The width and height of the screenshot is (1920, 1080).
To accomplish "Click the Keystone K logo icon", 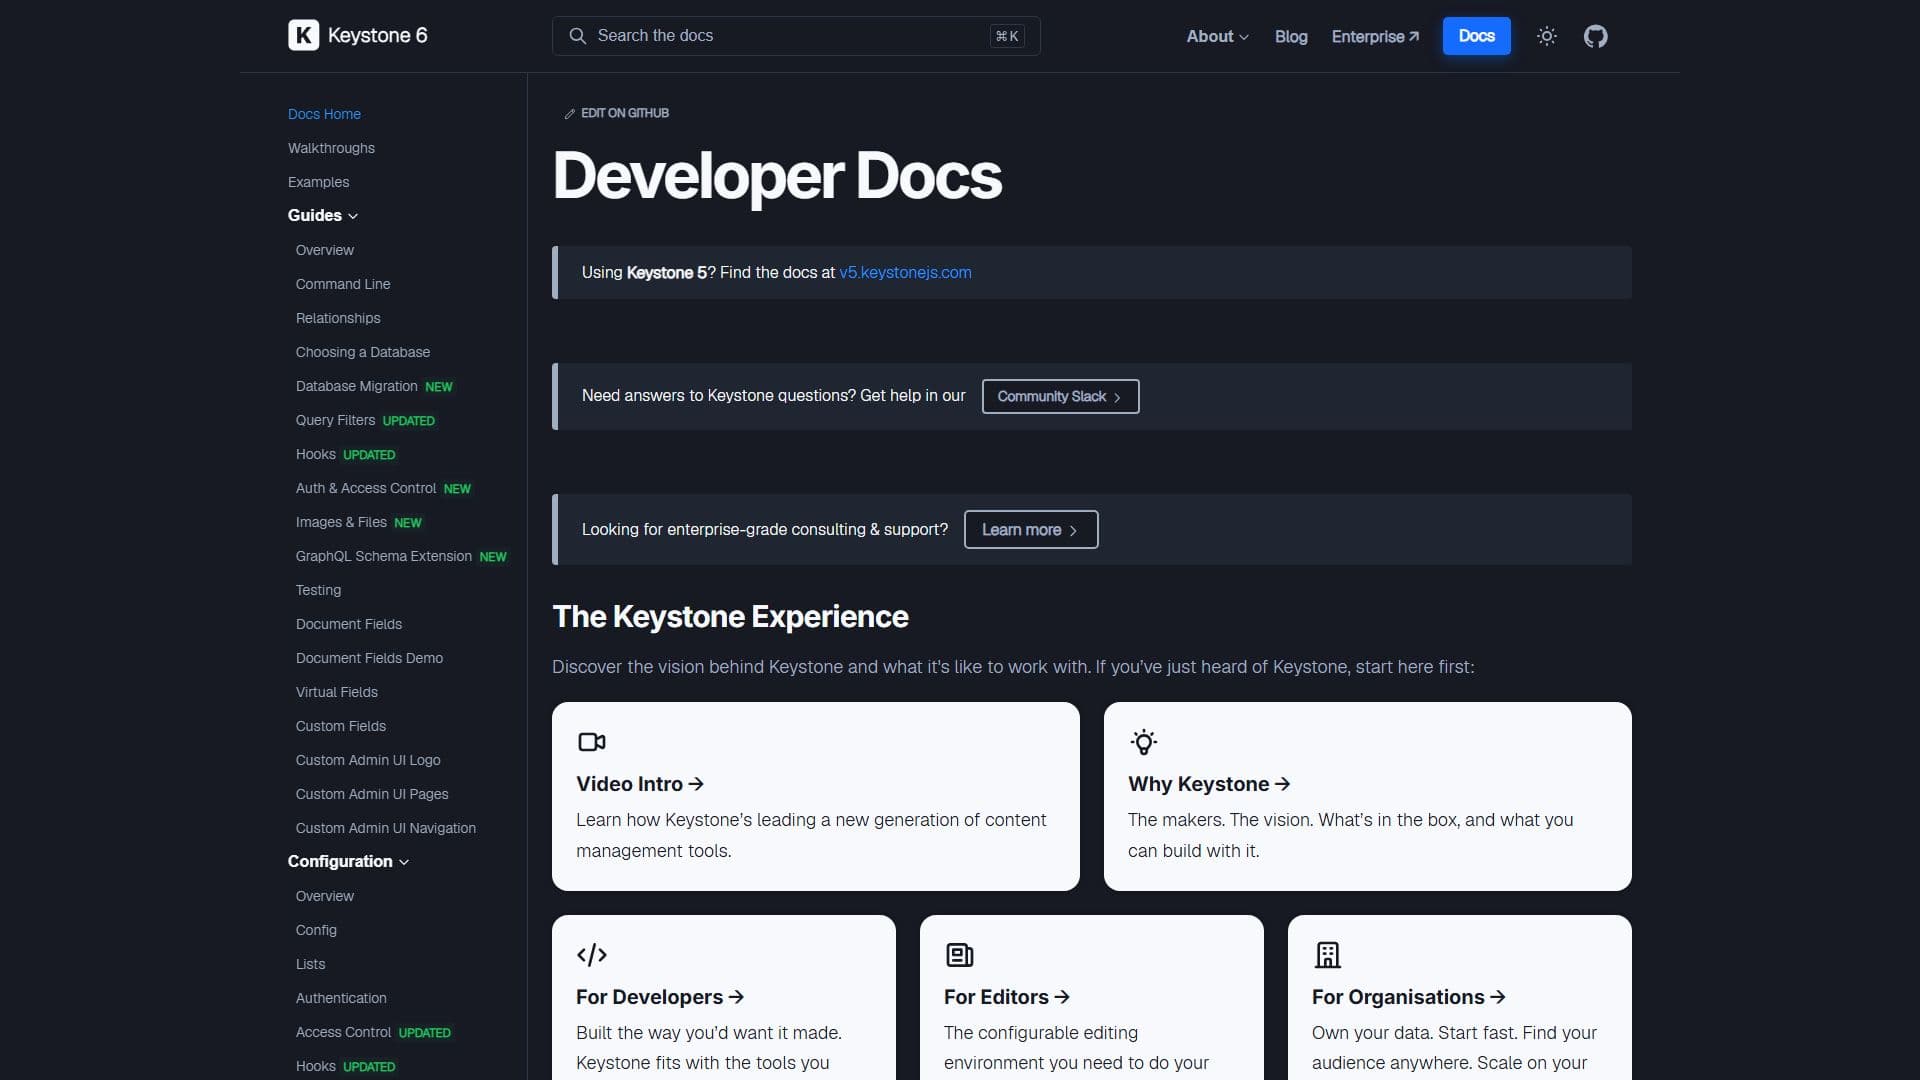I will click(303, 35).
